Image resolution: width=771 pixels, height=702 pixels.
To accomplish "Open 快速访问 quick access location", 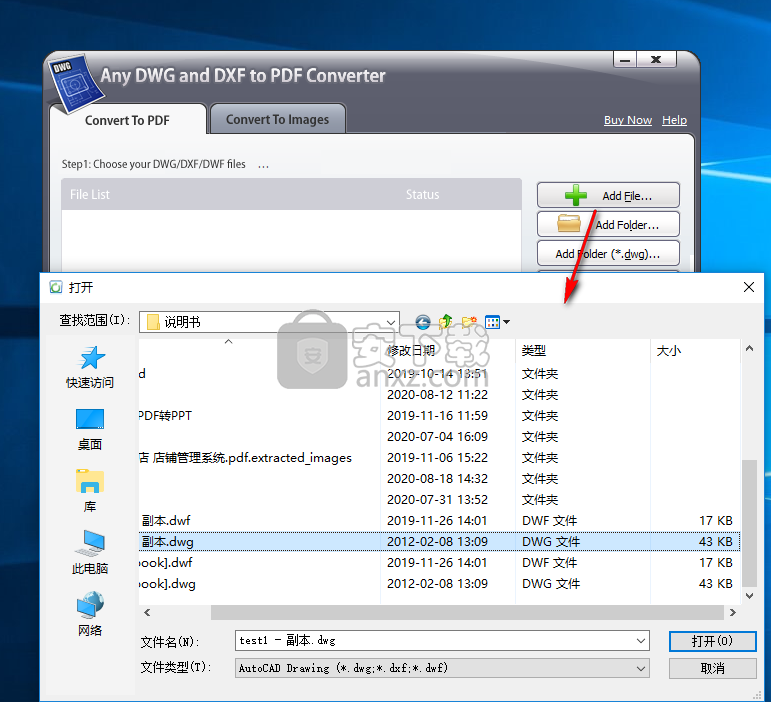I will [90, 367].
